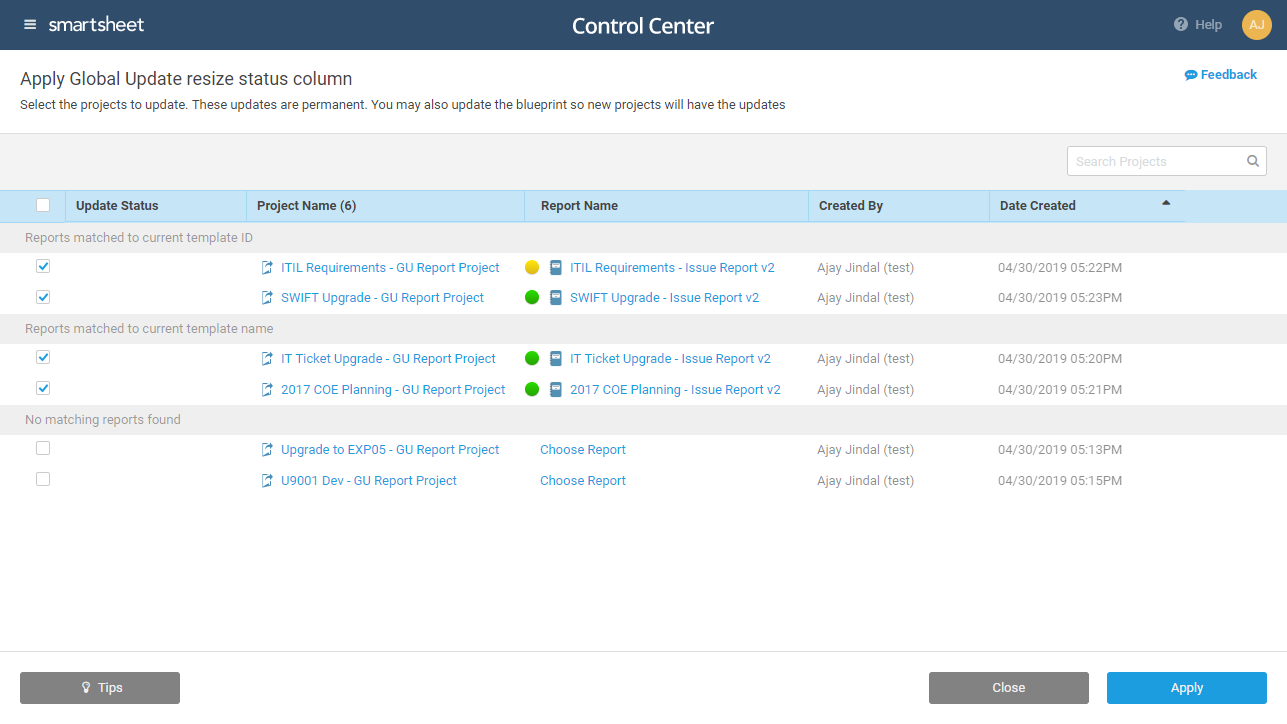This screenshot has height=724, width=1287.
Task: Click the smartsheet logo
Action: click(96, 25)
